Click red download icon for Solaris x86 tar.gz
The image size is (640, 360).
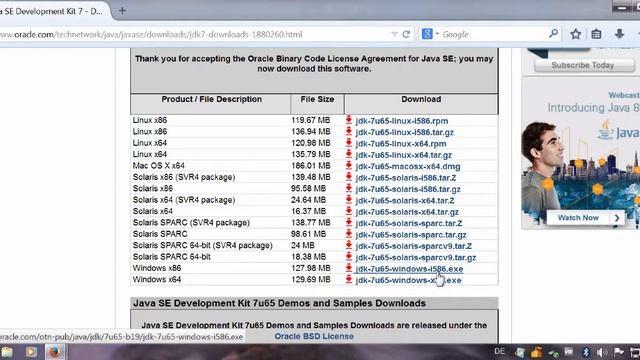point(349,189)
